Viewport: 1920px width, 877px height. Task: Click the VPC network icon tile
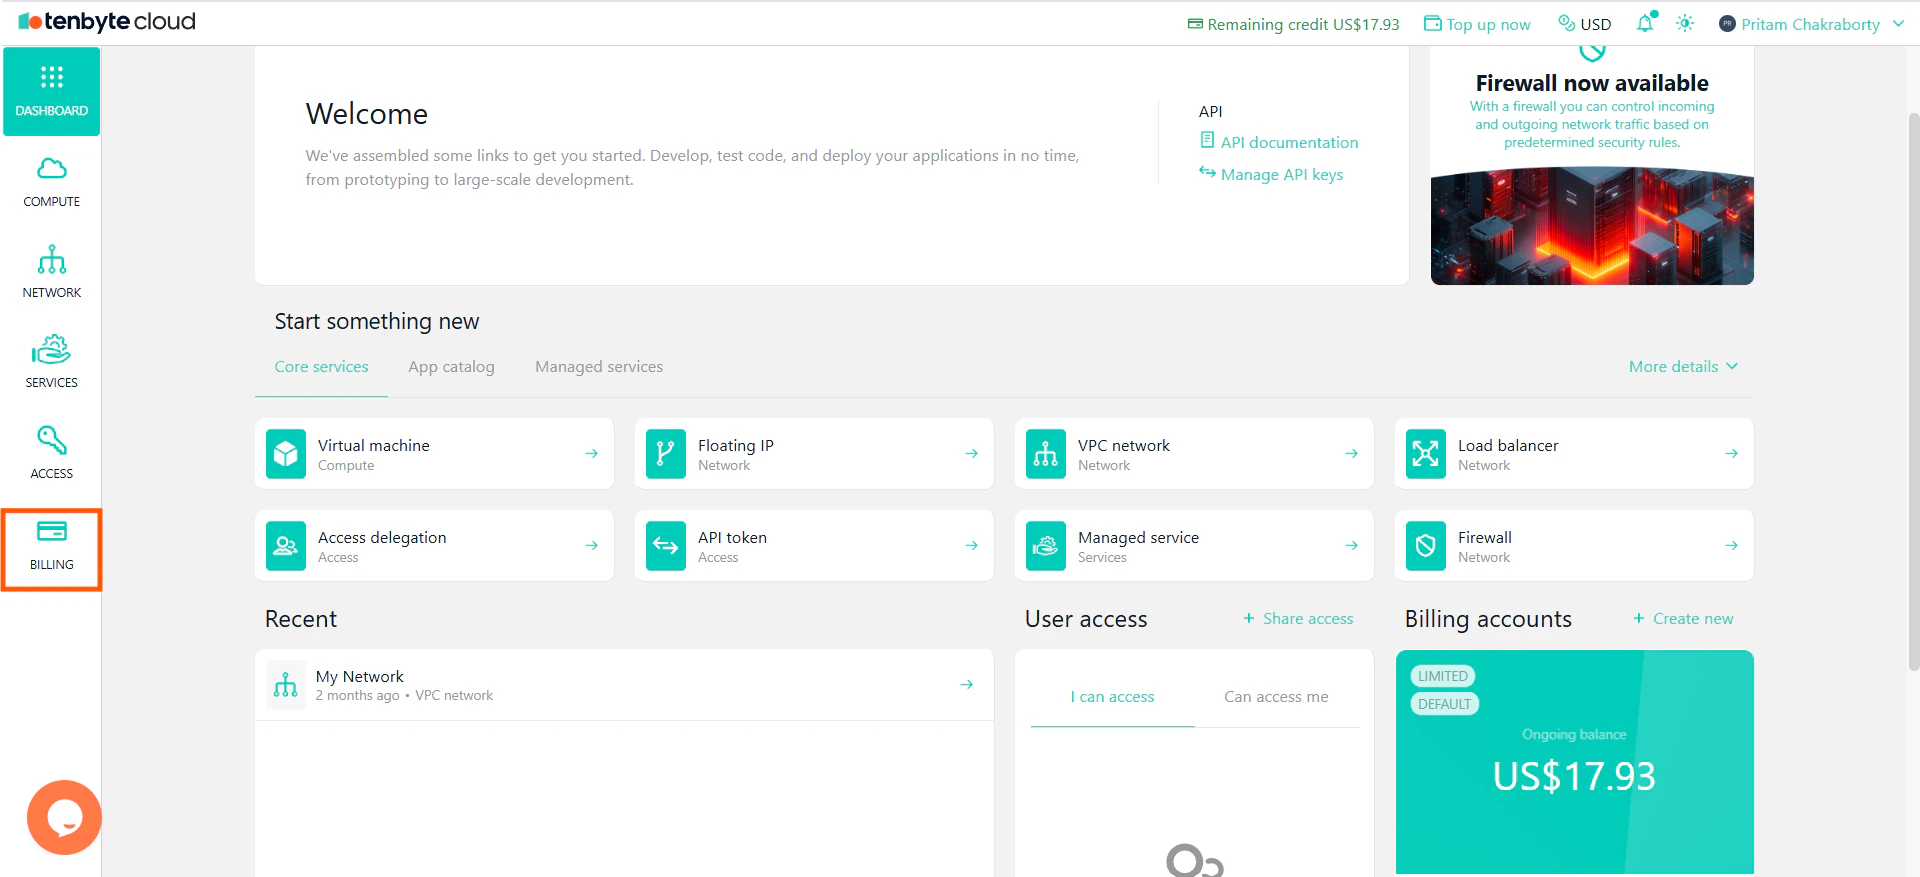[x=1046, y=454]
